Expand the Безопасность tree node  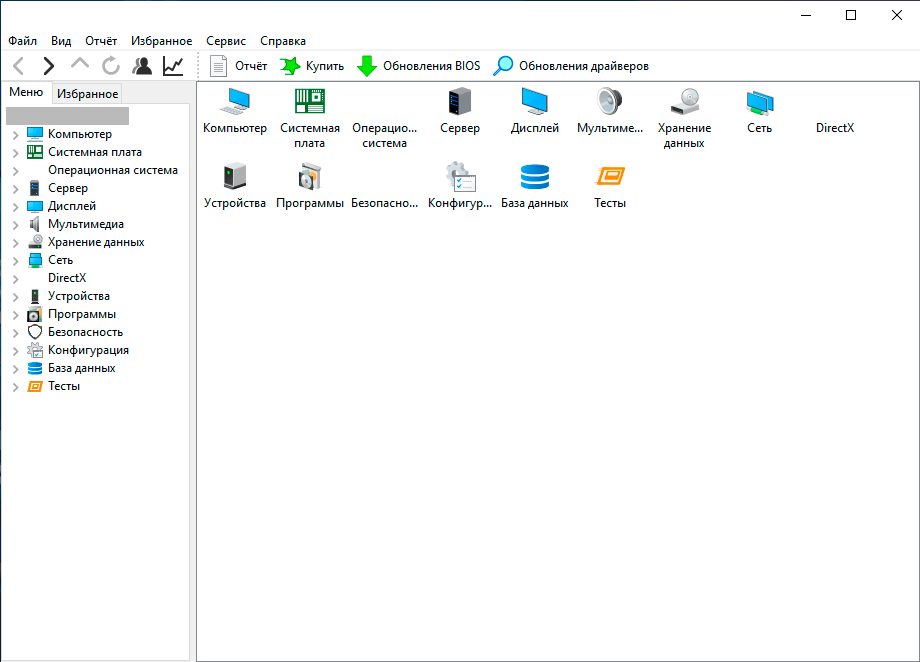pyautogui.click(x=16, y=332)
